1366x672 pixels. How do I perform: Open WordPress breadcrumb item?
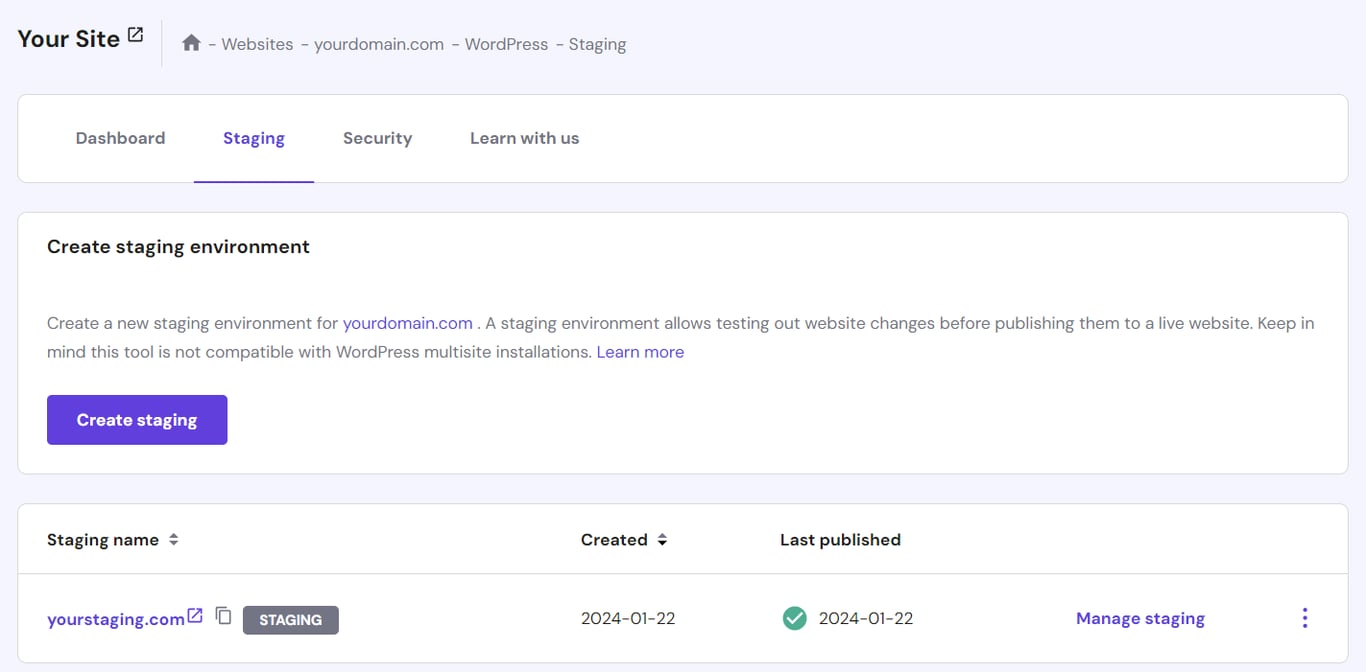click(506, 44)
